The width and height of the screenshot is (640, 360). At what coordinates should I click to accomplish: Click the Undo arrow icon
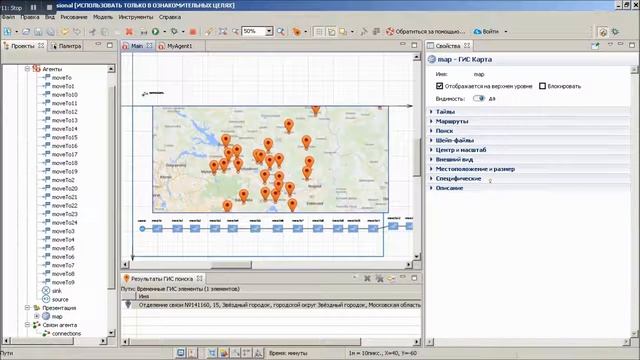coord(64,31)
